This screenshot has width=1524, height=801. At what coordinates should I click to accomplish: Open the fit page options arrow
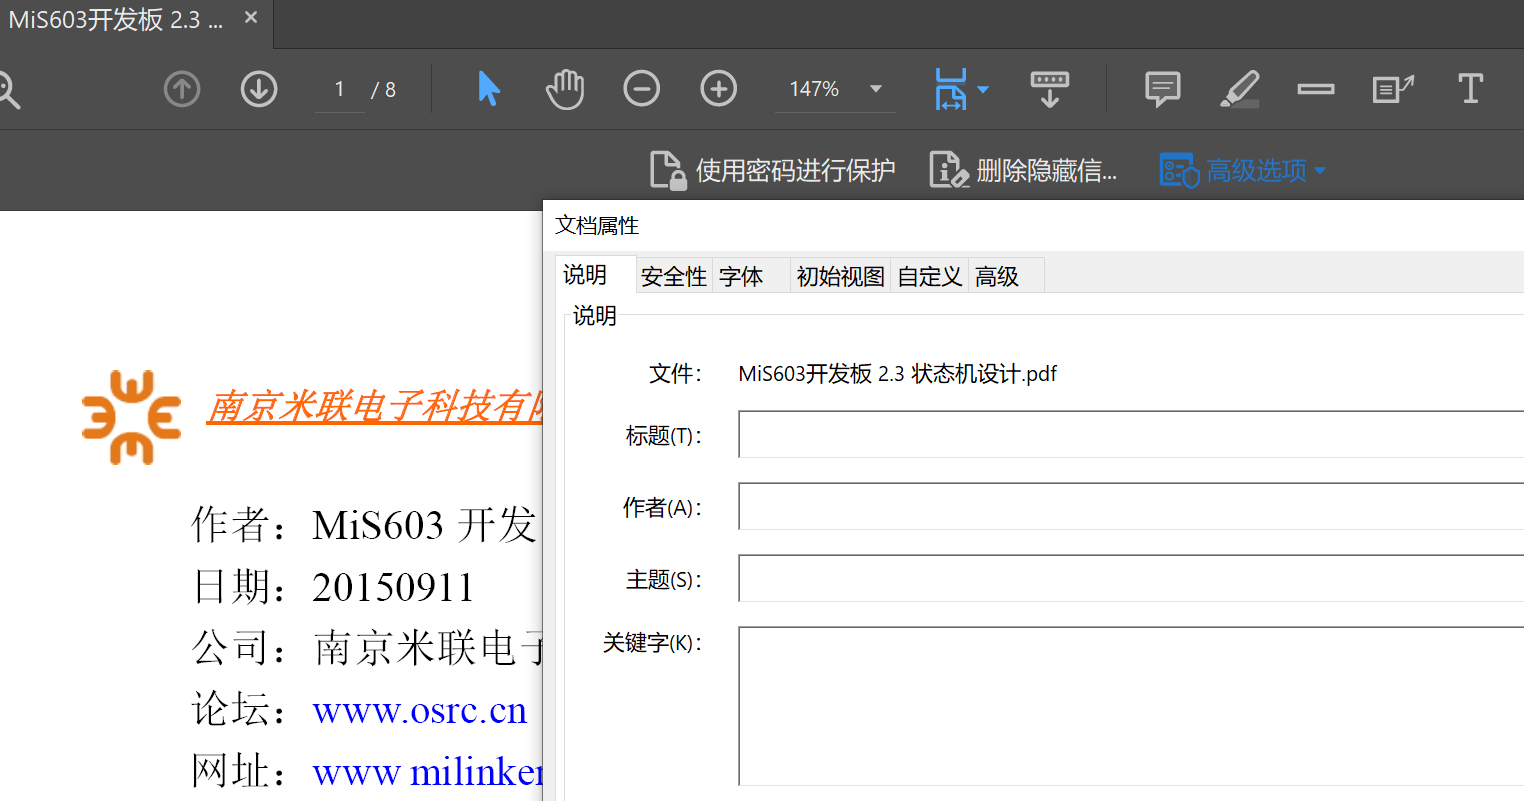[x=983, y=89]
